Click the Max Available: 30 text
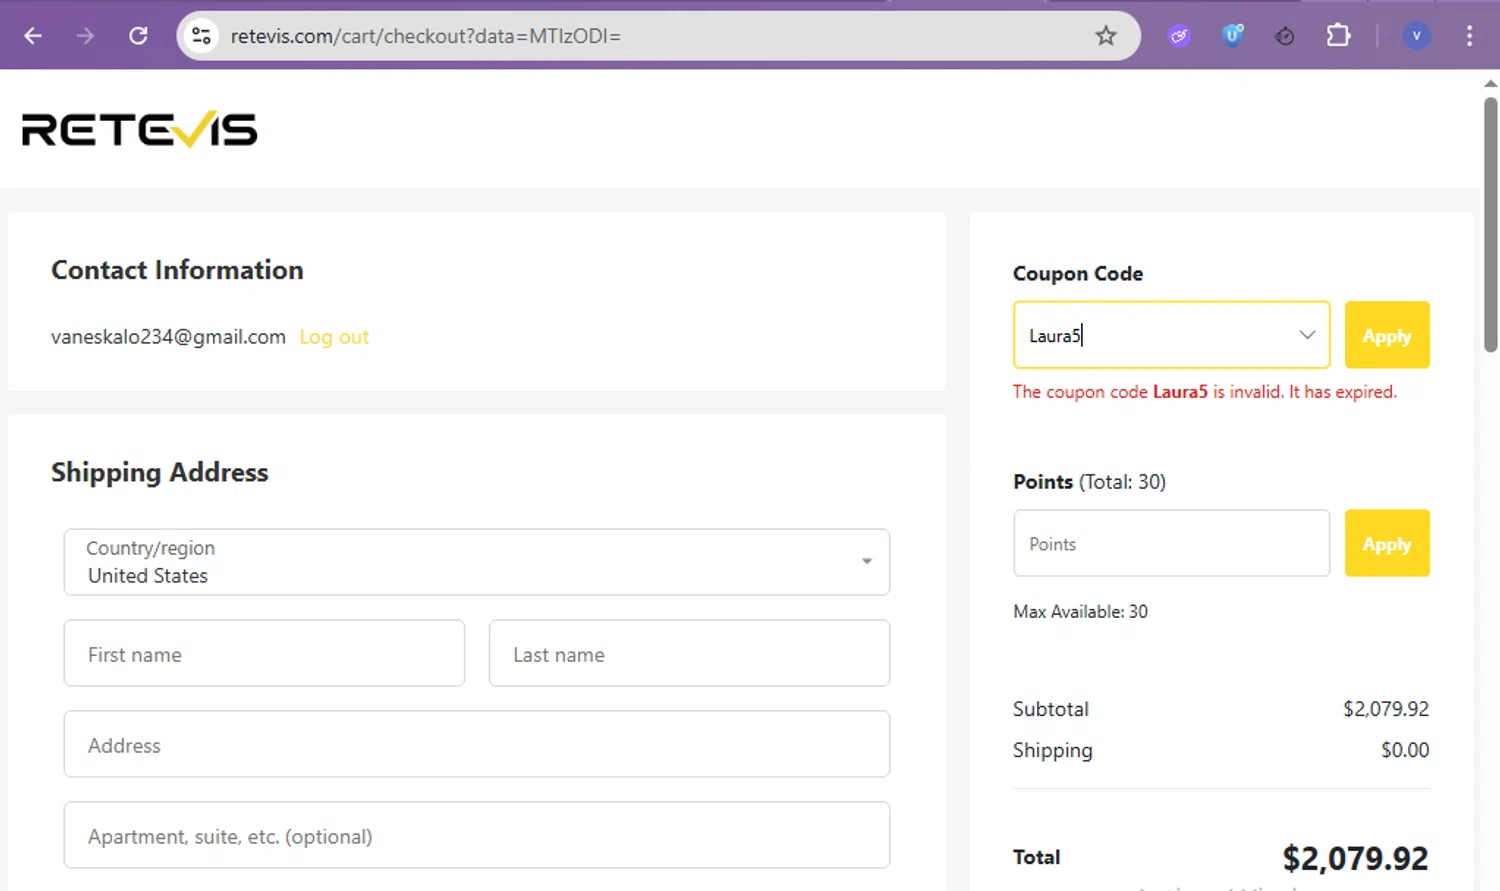This screenshot has width=1500, height=891. [1080, 611]
